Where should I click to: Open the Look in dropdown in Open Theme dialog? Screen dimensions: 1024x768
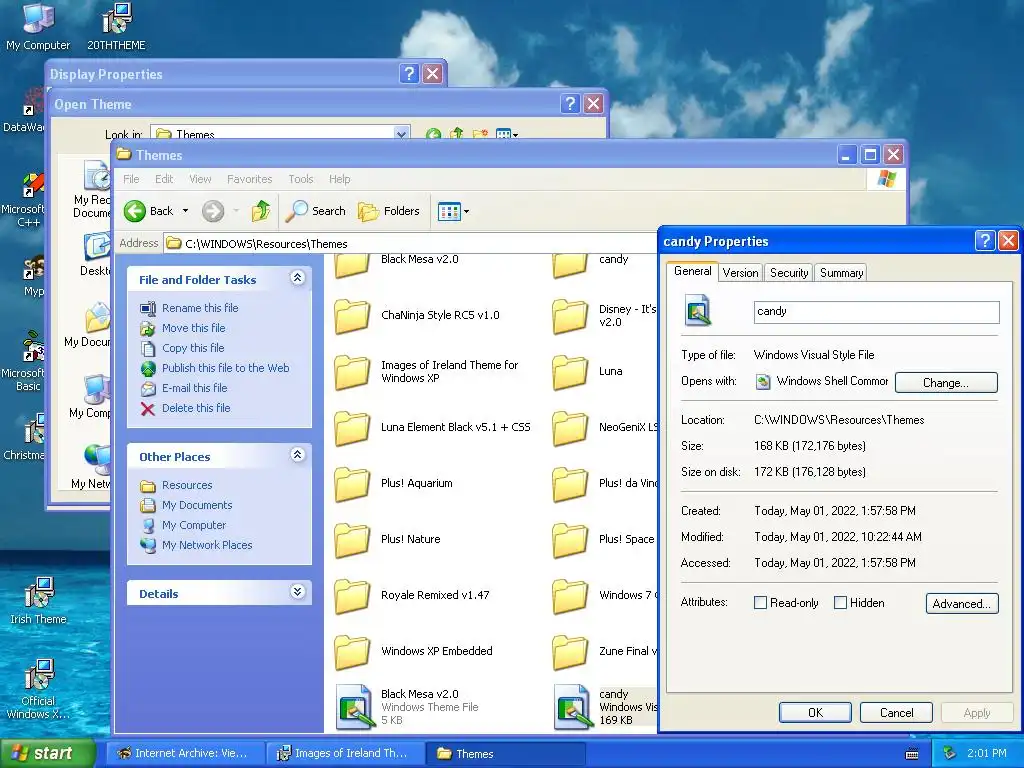point(401,134)
